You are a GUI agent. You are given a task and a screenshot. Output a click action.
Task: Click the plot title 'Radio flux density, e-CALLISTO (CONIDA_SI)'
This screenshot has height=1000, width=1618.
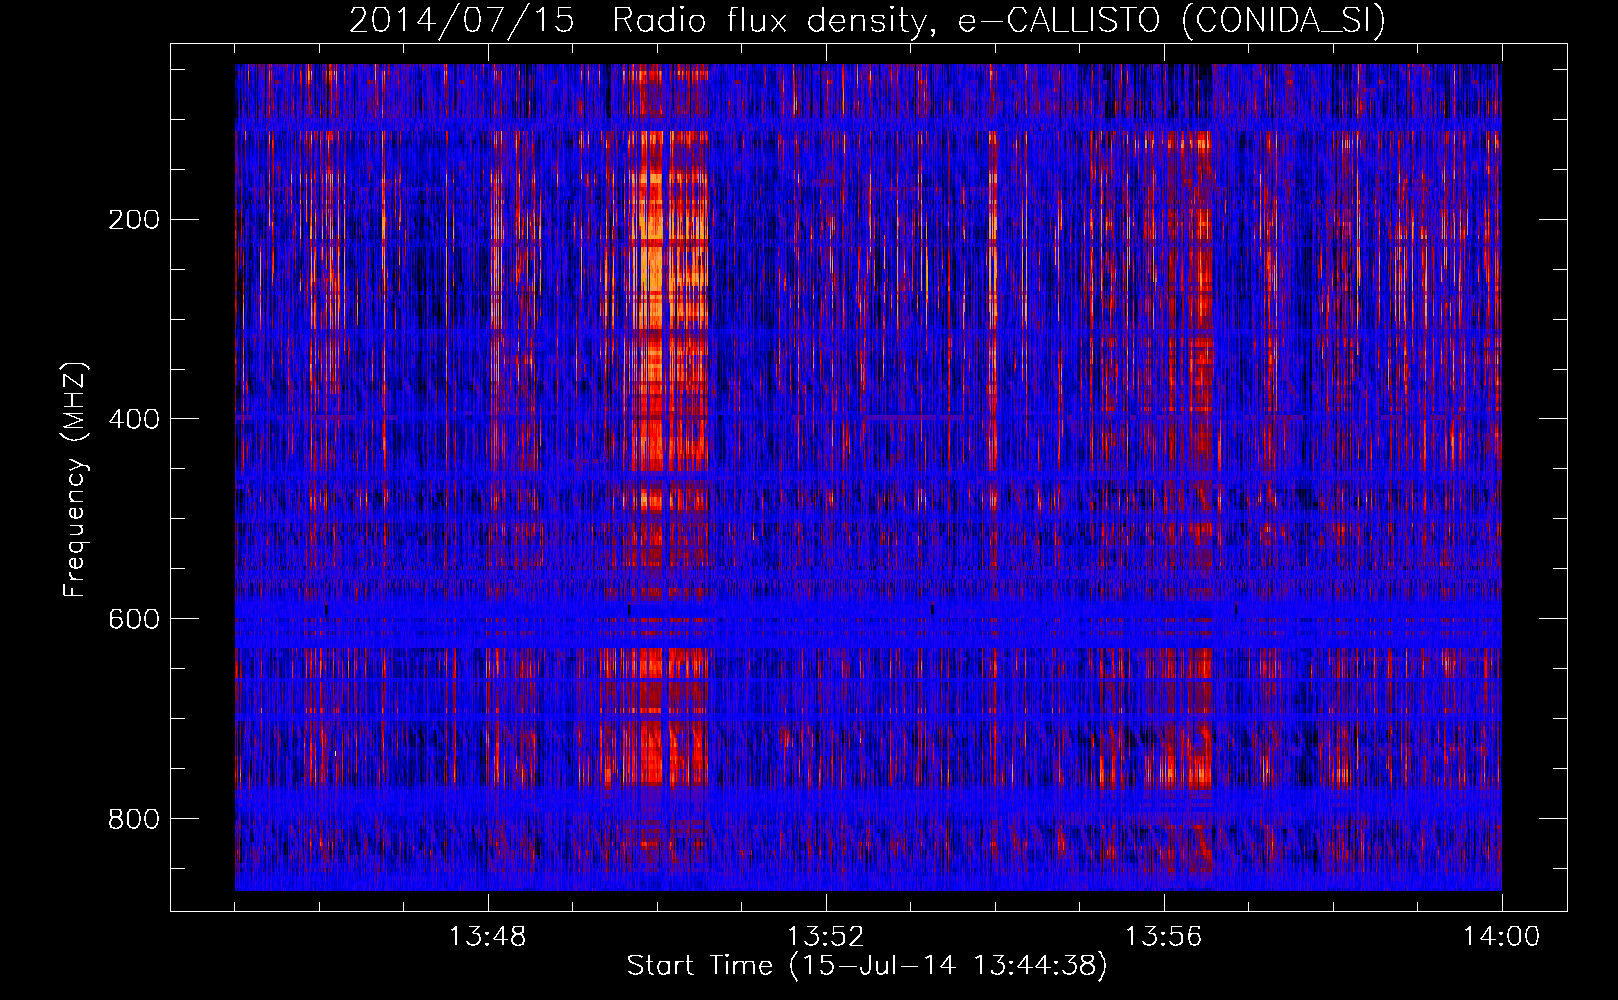tap(999, 21)
